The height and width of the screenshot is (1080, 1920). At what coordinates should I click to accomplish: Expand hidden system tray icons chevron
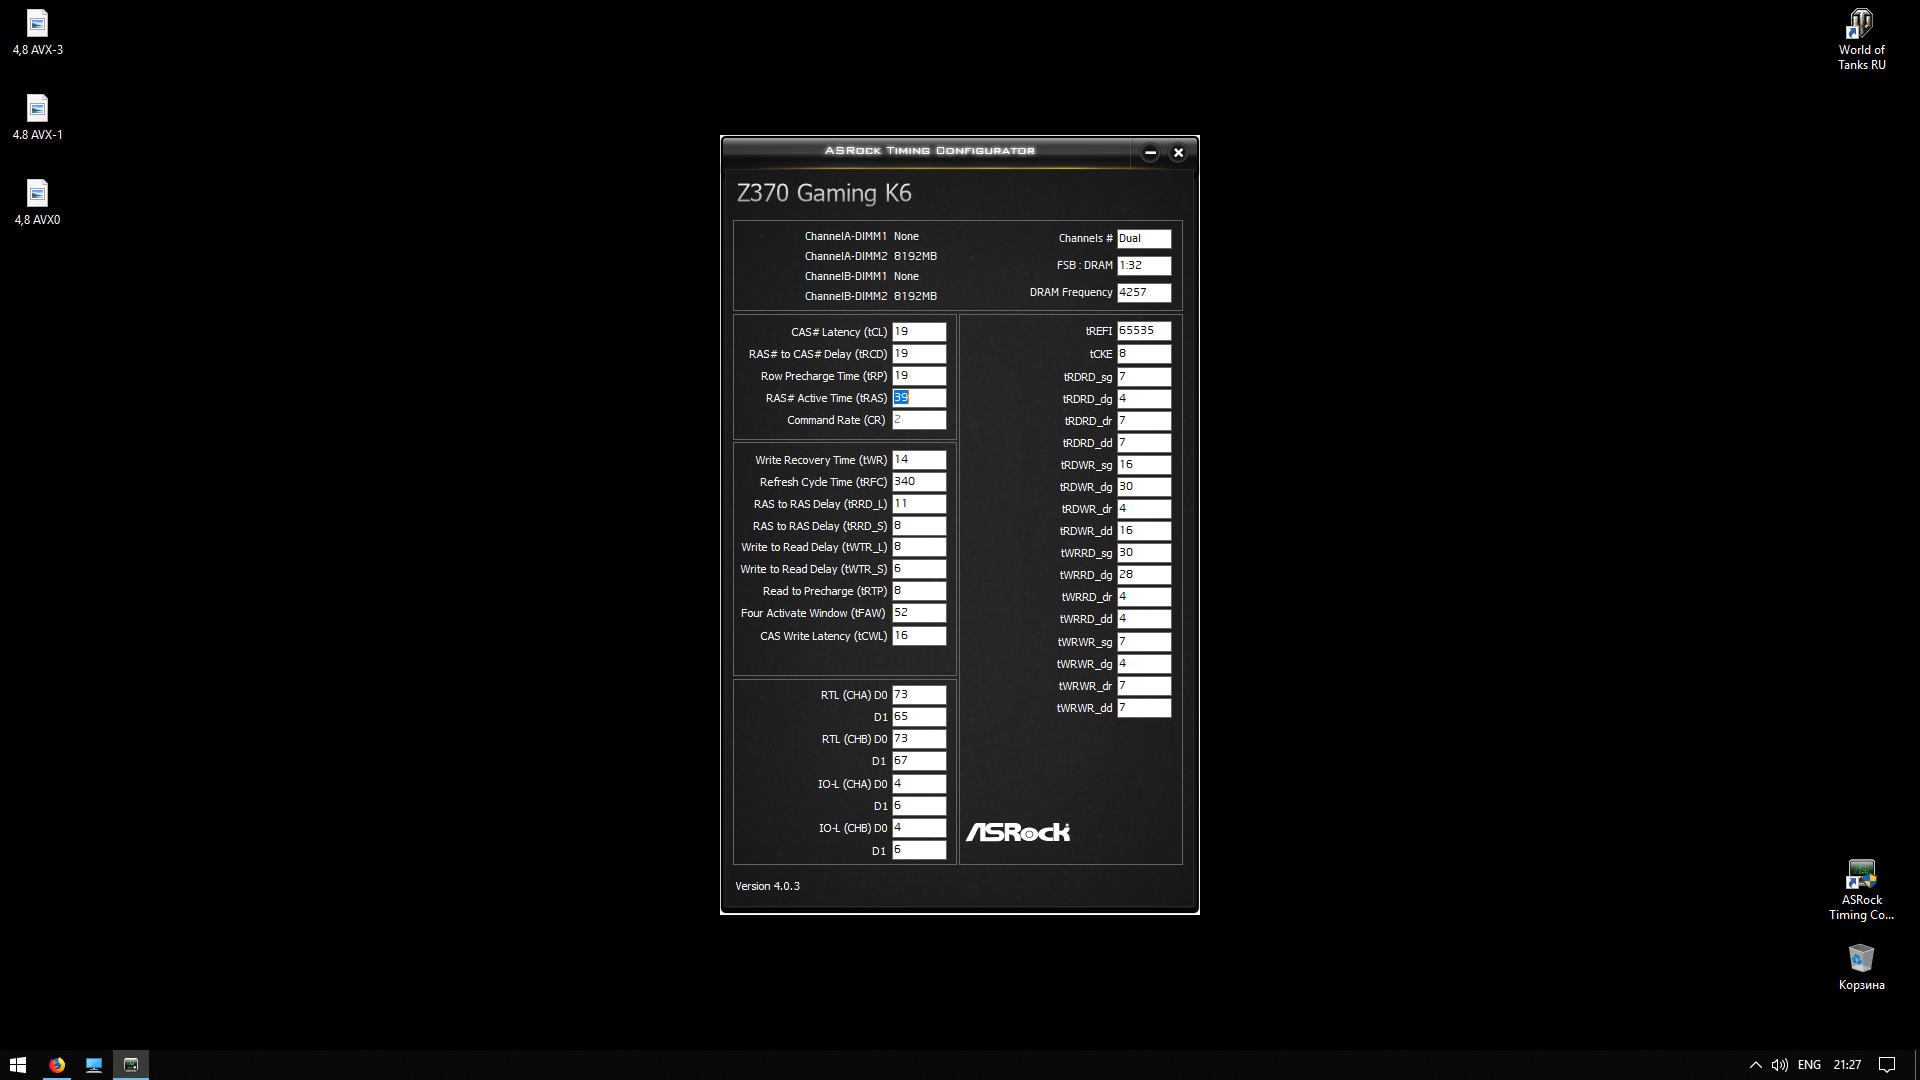[1755, 1065]
